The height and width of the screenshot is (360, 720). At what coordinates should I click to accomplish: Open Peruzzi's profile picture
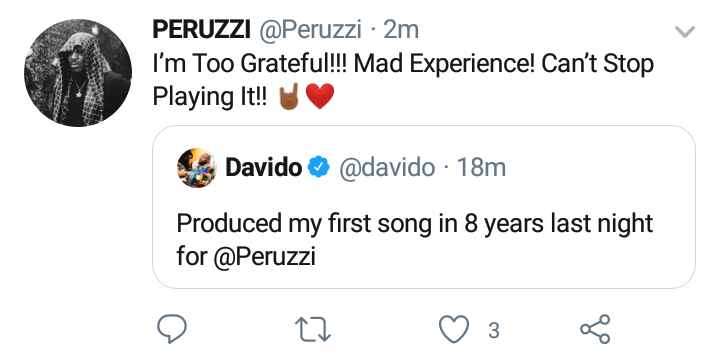click(78, 73)
